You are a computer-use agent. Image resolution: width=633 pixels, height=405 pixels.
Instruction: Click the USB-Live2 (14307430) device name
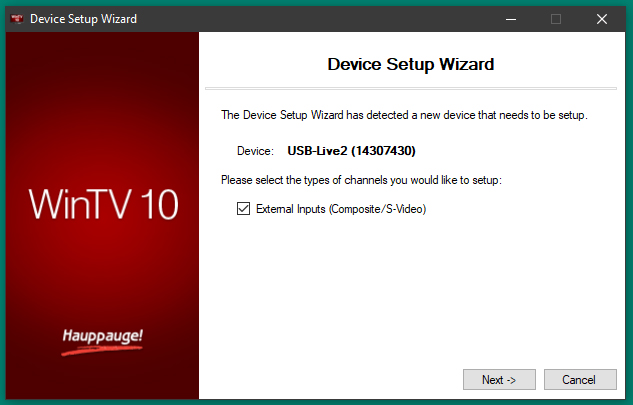(351, 151)
